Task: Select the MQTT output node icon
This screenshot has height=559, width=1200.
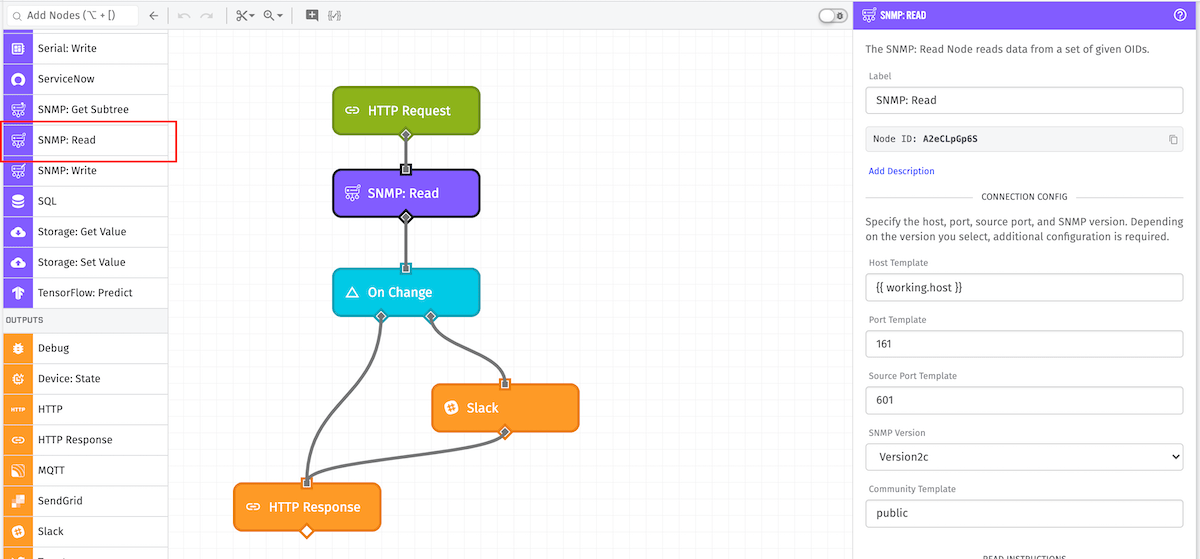Action: 17,470
